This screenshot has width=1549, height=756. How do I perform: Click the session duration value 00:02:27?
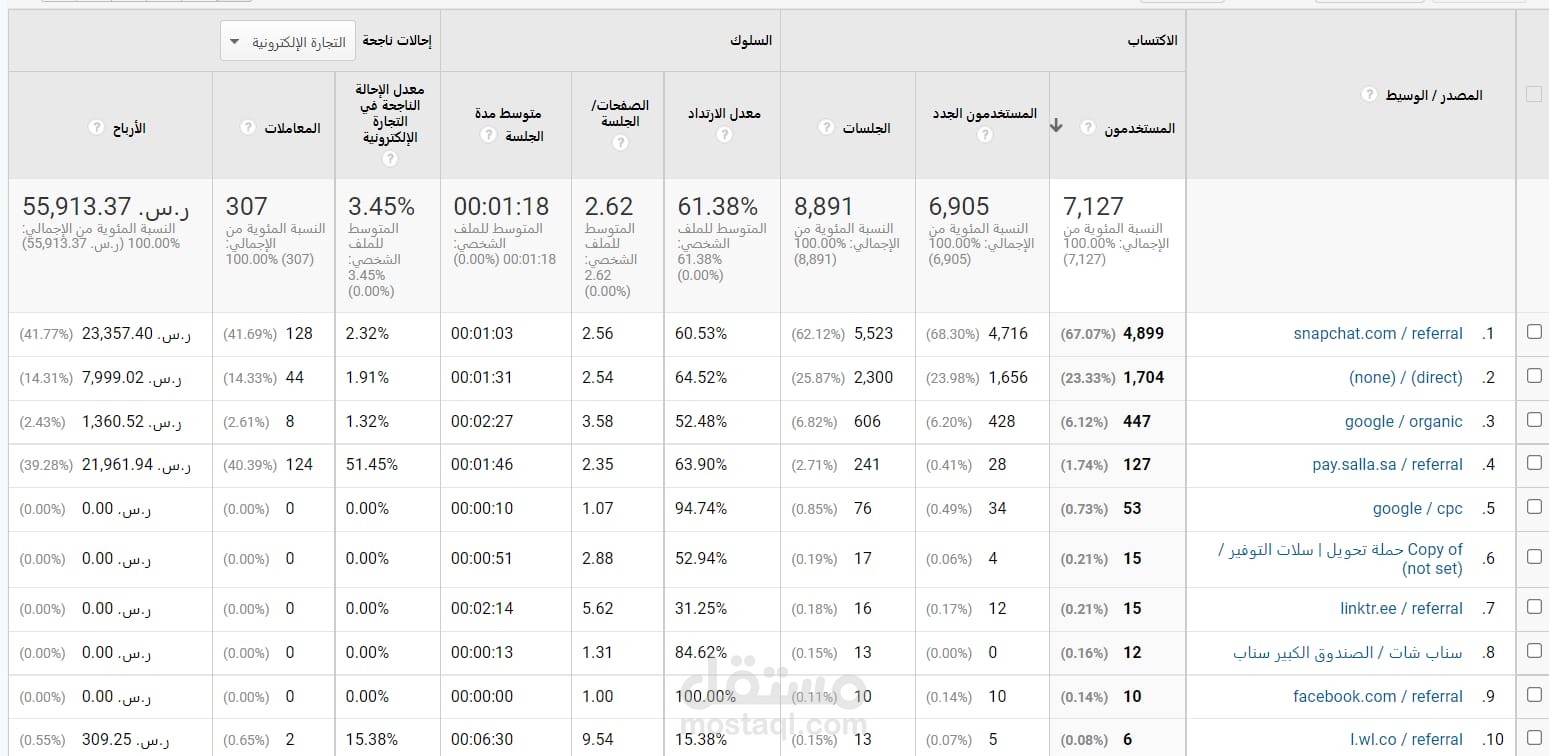pos(482,421)
